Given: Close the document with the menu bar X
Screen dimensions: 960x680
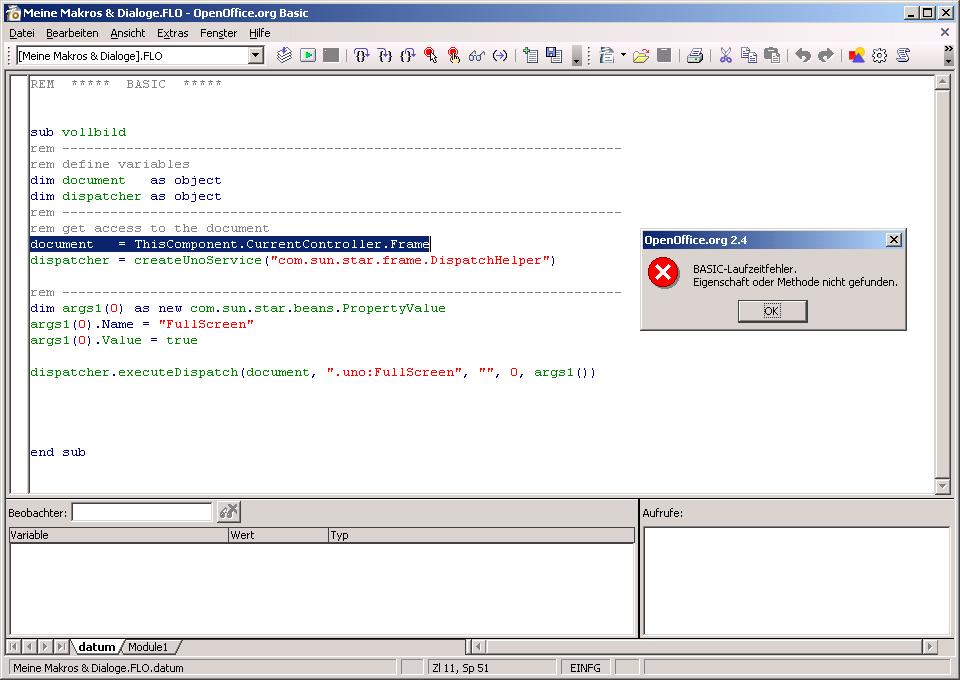Looking at the screenshot, I should (x=945, y=32).
